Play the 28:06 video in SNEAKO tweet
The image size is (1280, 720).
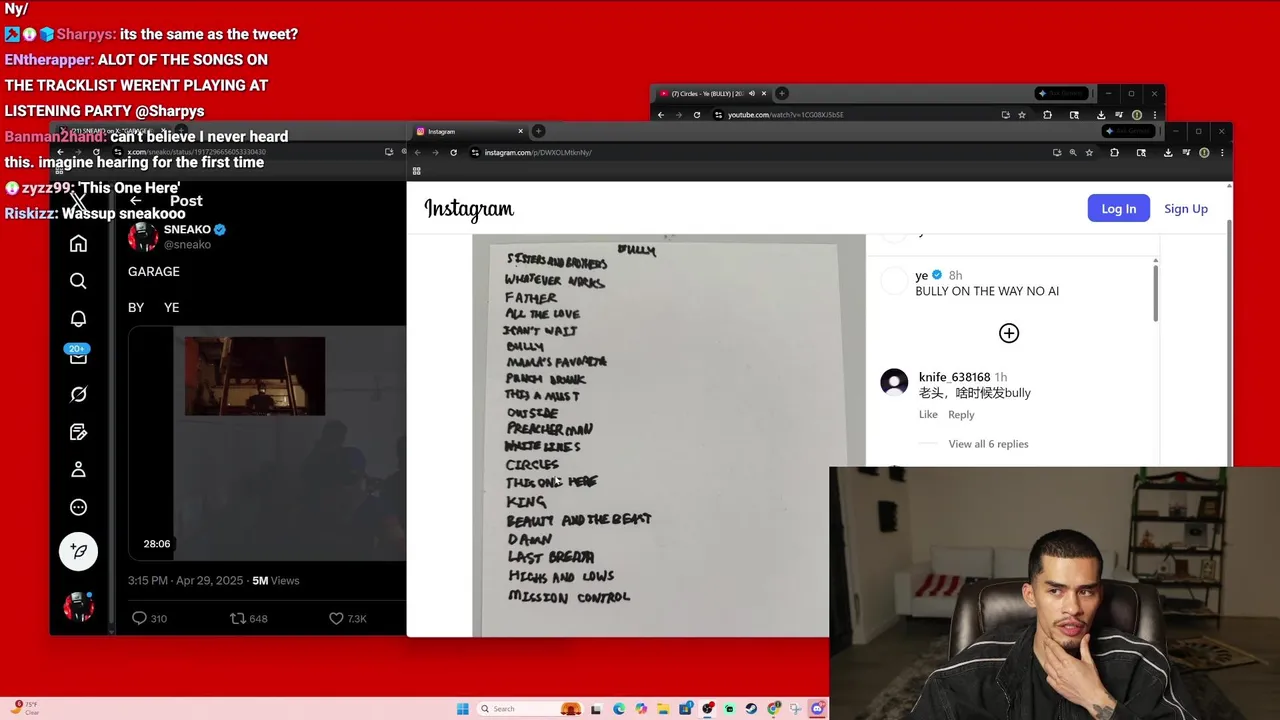(268, 443)
